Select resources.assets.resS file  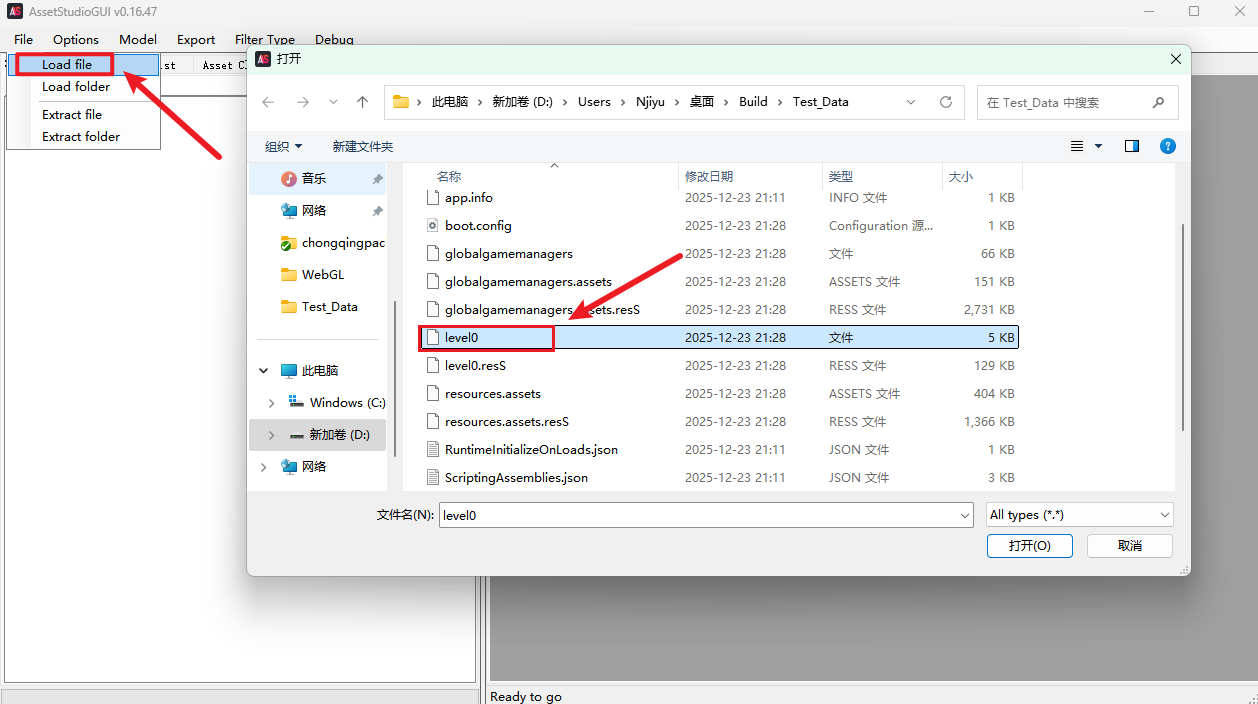pyautogui.click(x=507, y=421)
